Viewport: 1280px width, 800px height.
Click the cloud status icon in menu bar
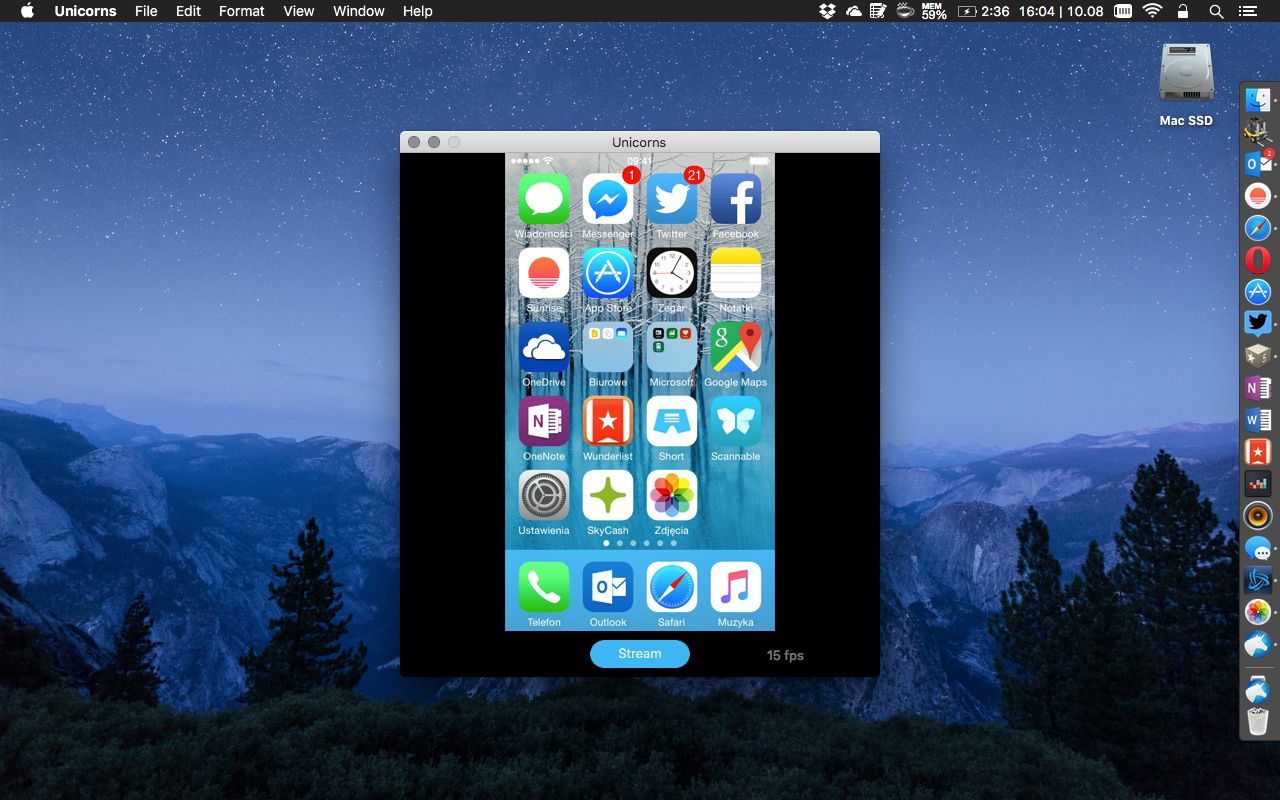coord(853,11)
